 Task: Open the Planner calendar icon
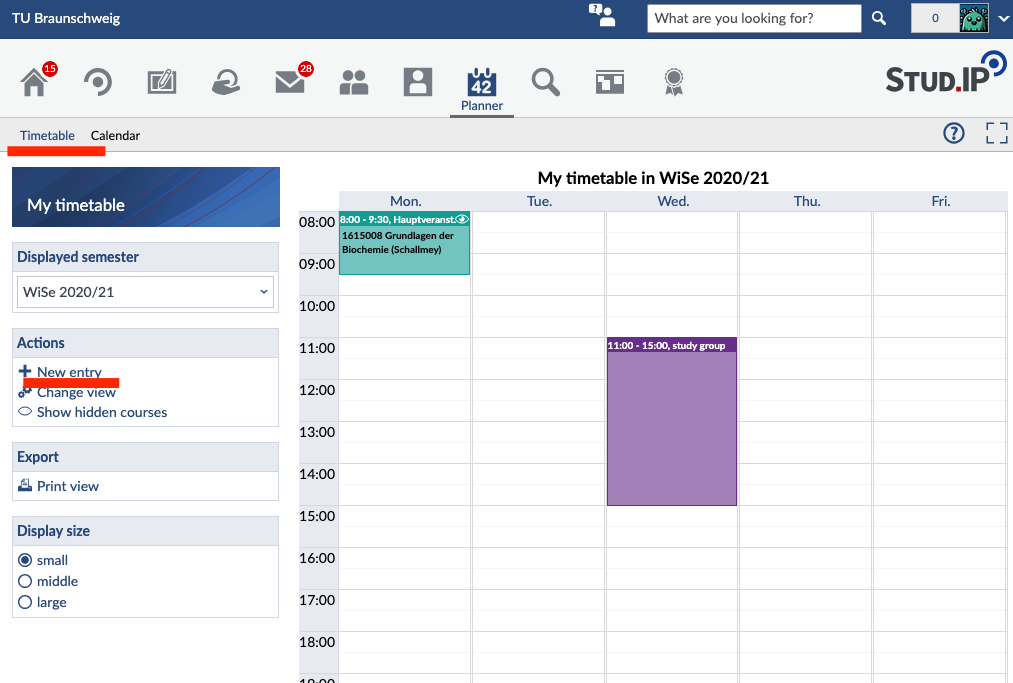click(481, 82)
